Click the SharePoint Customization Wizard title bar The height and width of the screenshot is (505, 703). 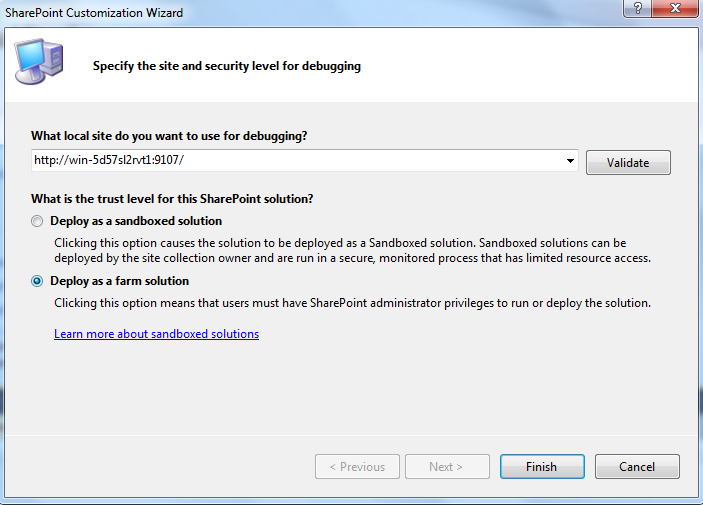300,12
